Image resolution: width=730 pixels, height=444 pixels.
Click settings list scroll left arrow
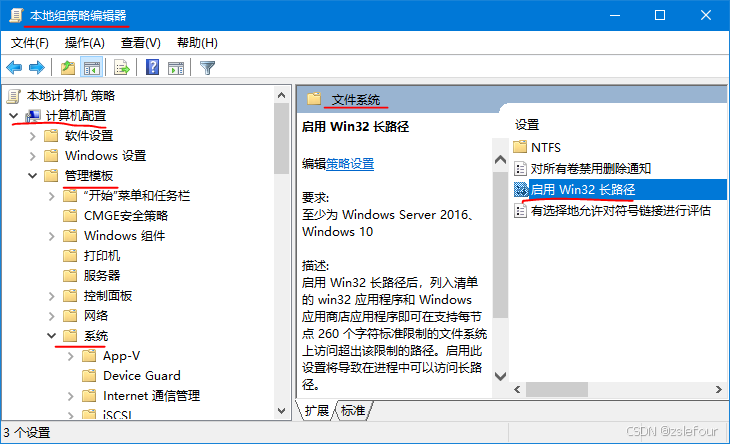[517, 390]
